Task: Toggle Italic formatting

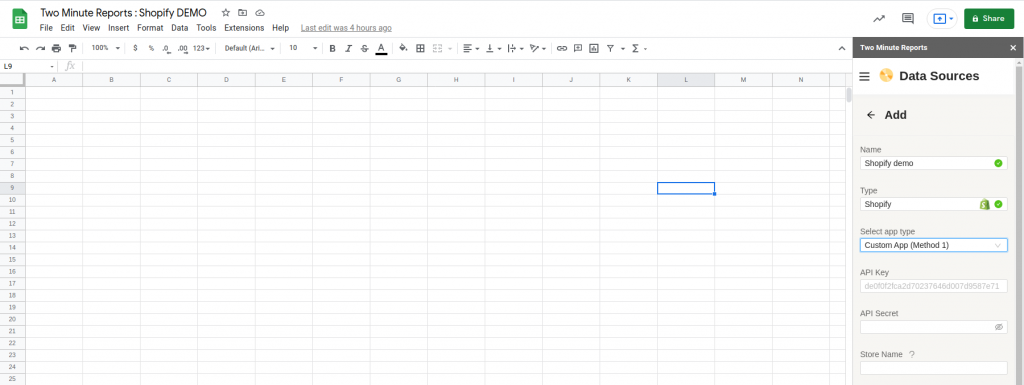Action: click(349, 48)
